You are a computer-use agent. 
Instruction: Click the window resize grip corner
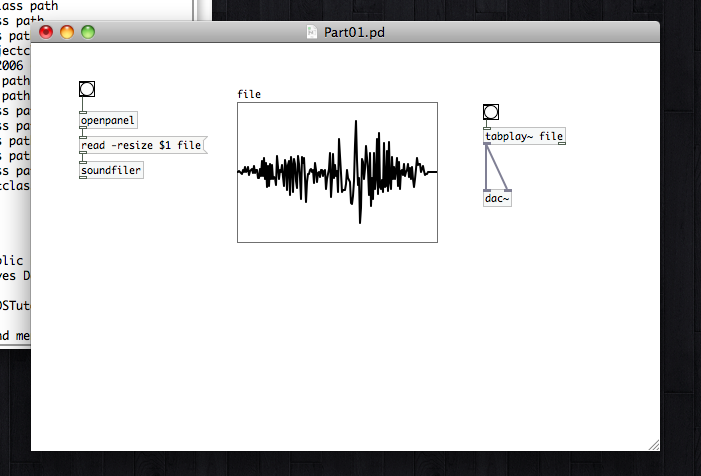(653, 443)
